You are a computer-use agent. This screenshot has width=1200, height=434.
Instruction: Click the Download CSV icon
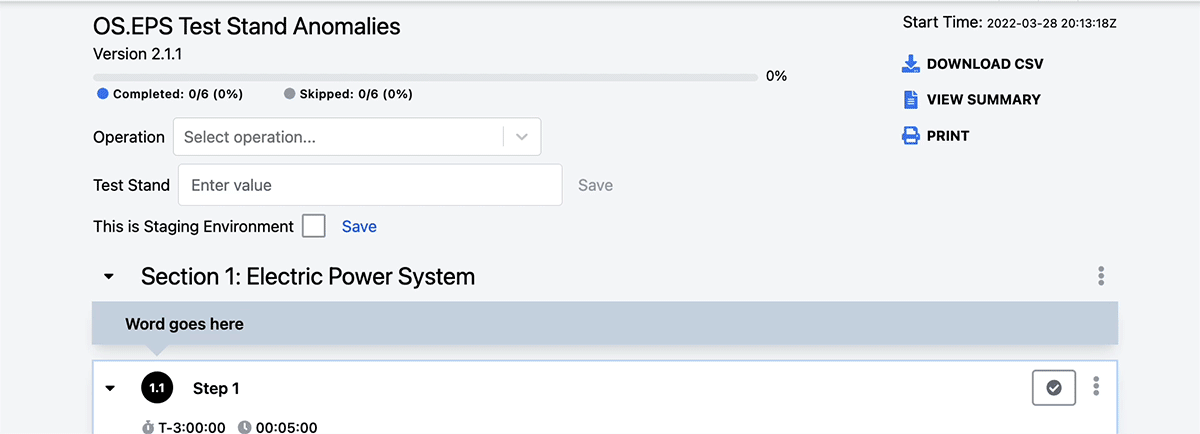910,64
